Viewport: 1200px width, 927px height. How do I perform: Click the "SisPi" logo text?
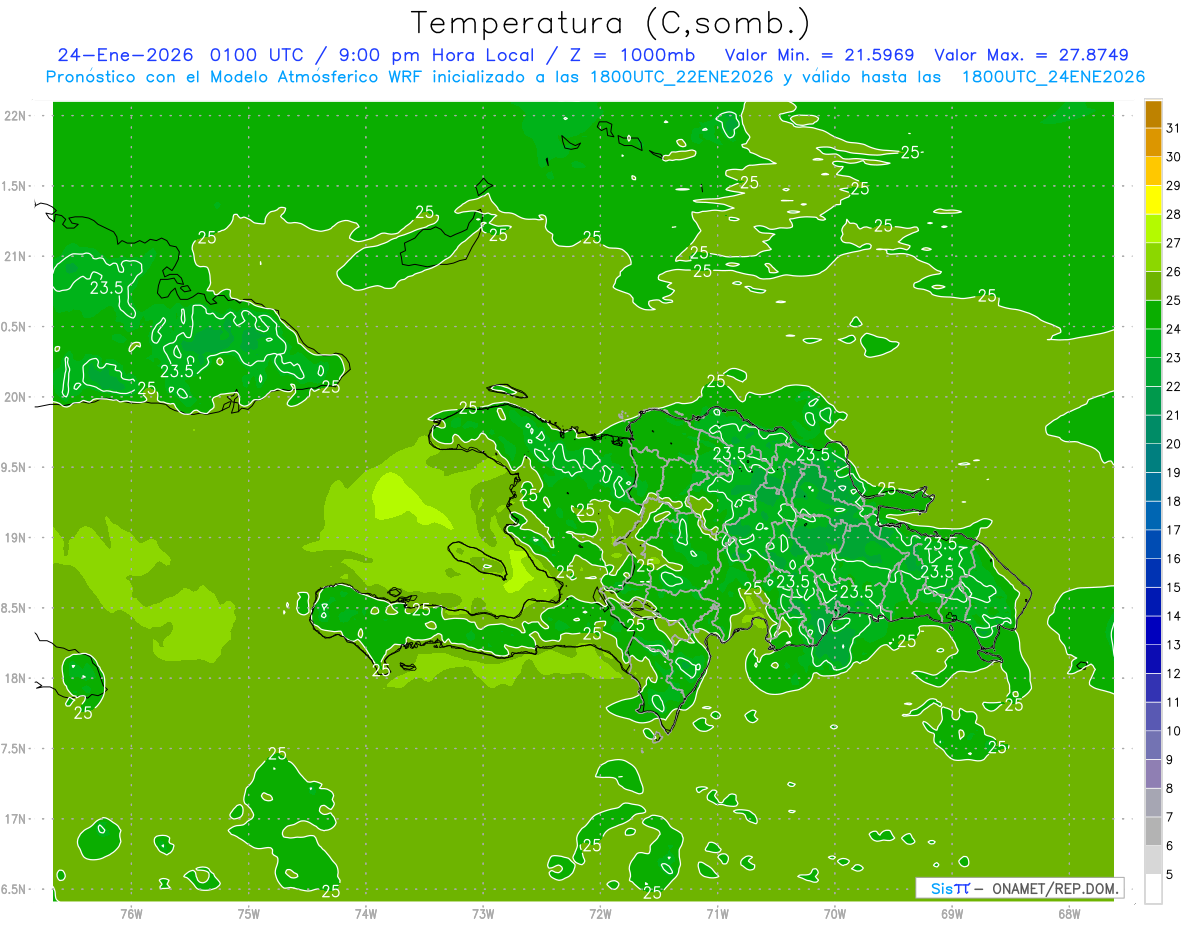click(x=950, y=888)
